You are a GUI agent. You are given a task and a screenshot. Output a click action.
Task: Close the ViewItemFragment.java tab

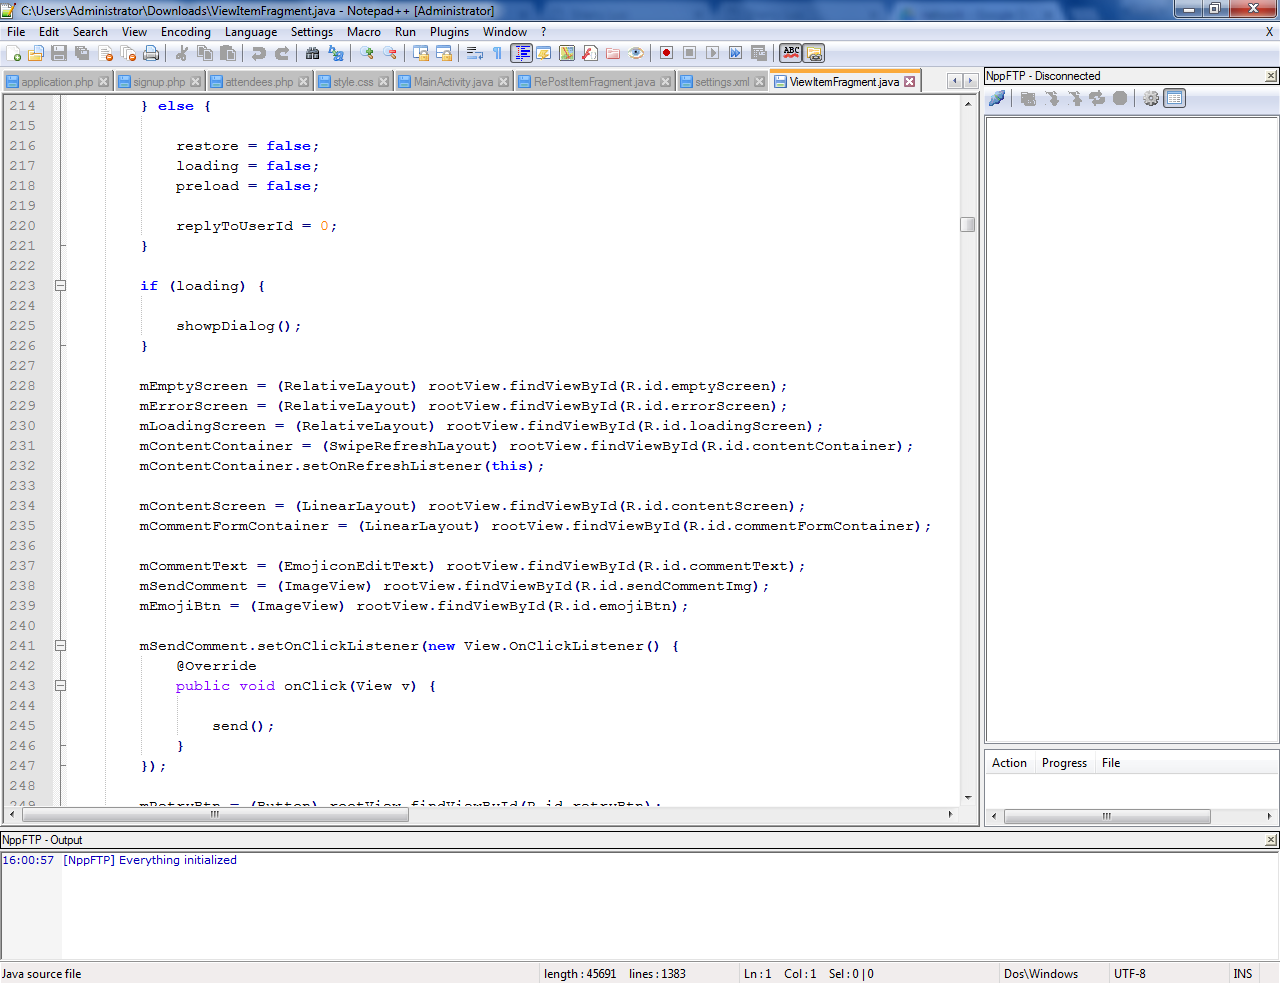[909, 82]
